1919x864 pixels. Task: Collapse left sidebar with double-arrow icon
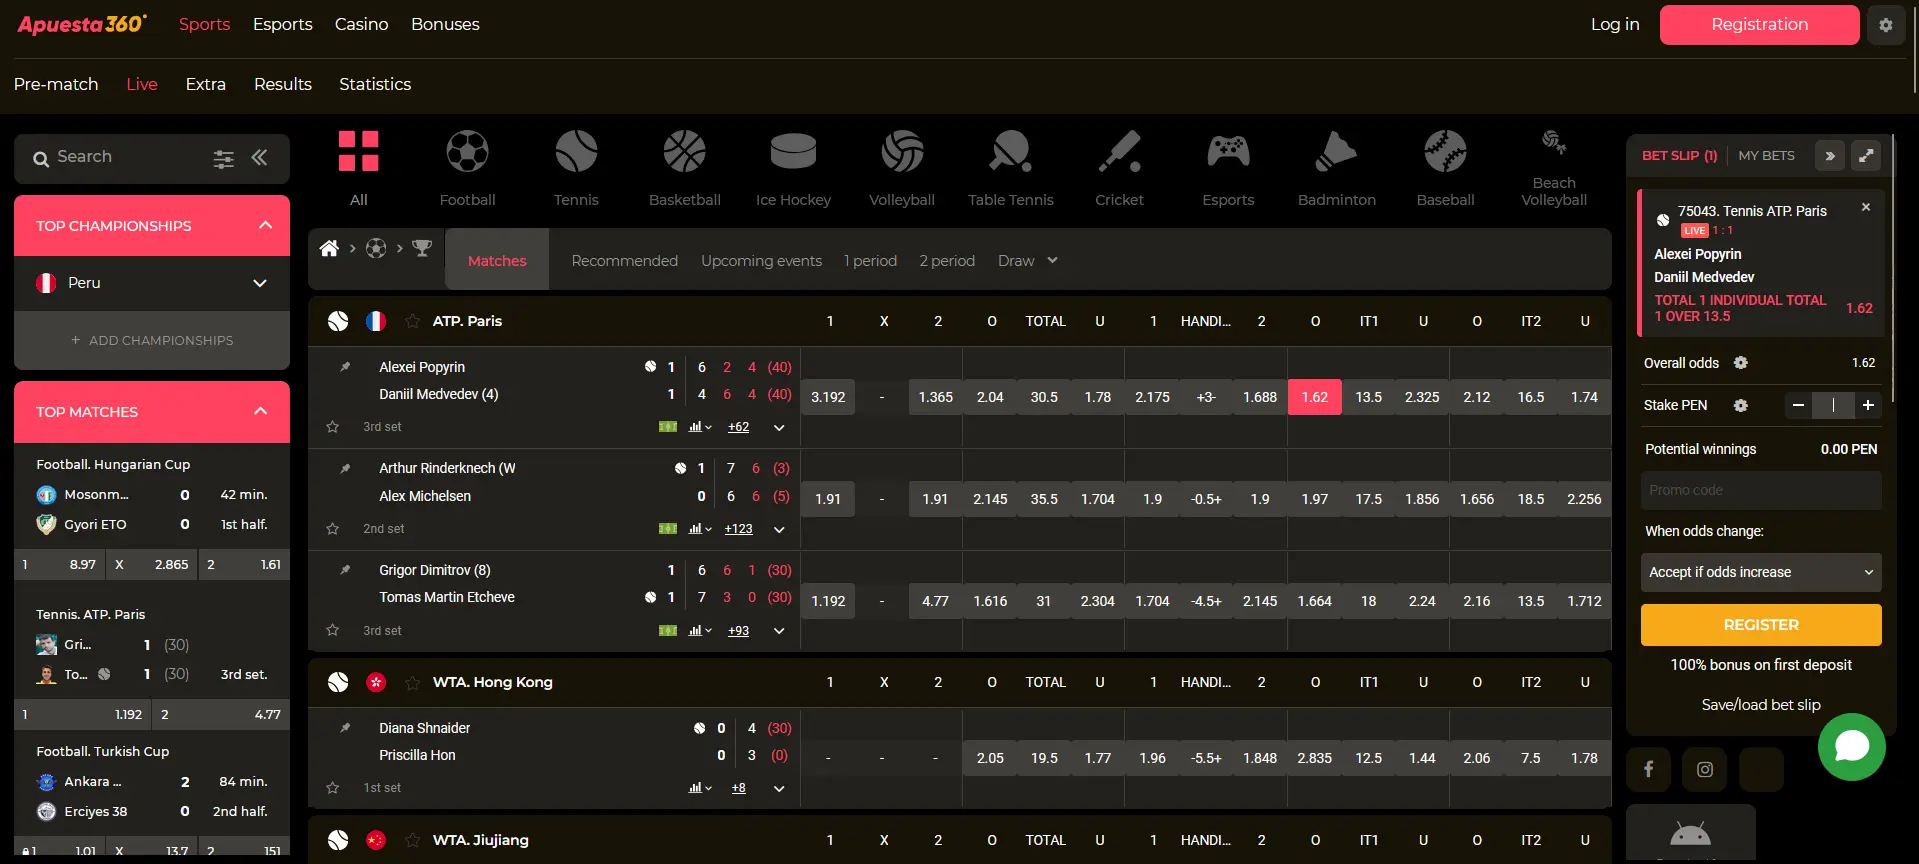coord(260,157)
